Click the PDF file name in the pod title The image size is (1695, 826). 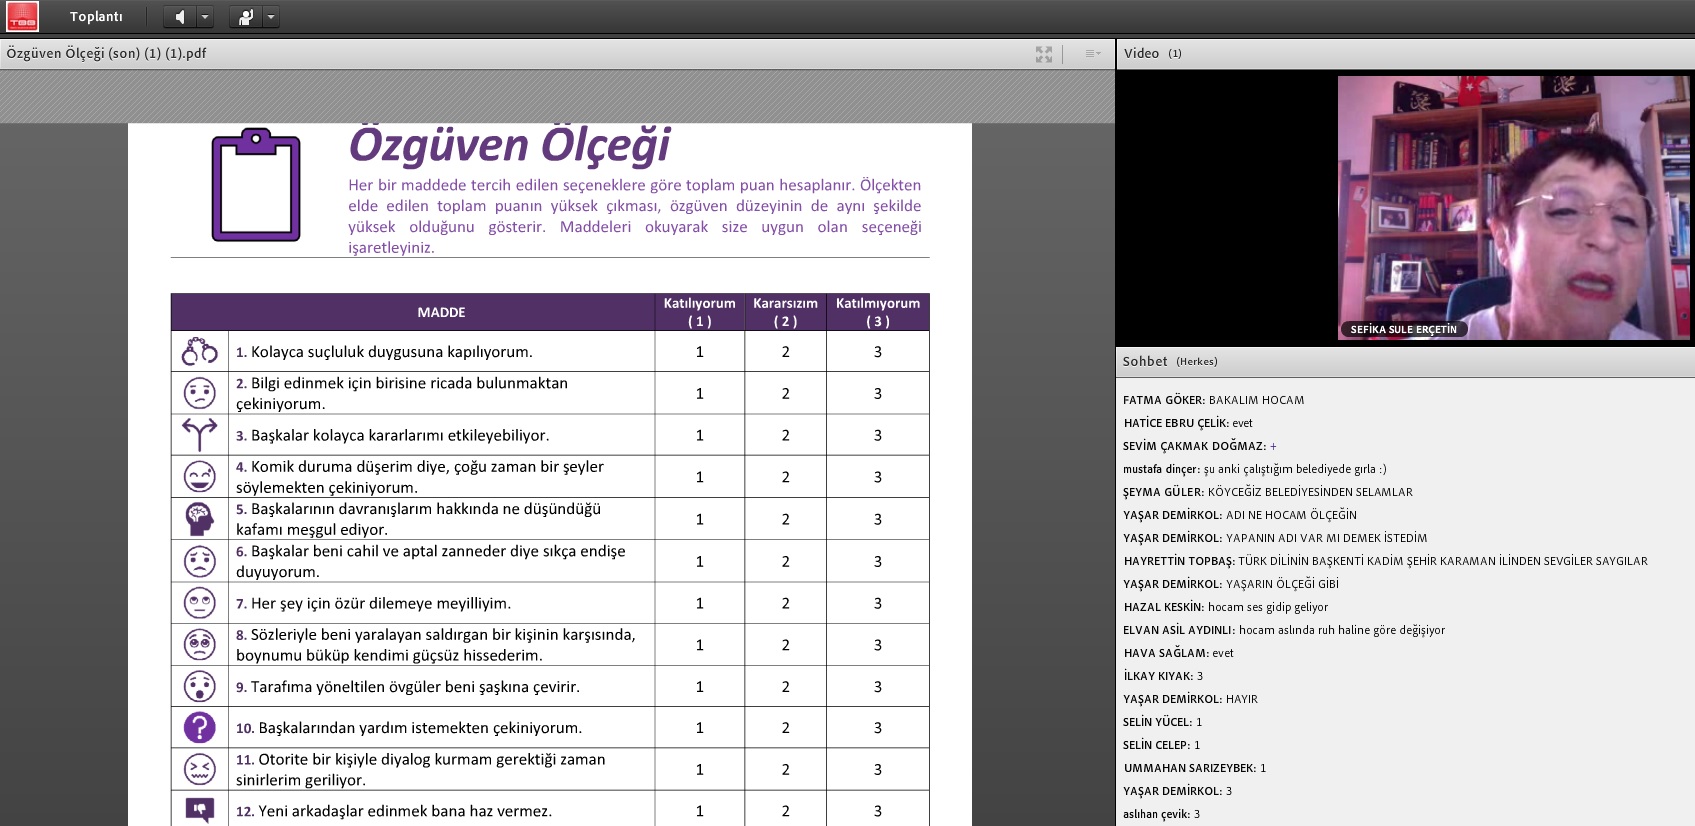pos(107,54)
